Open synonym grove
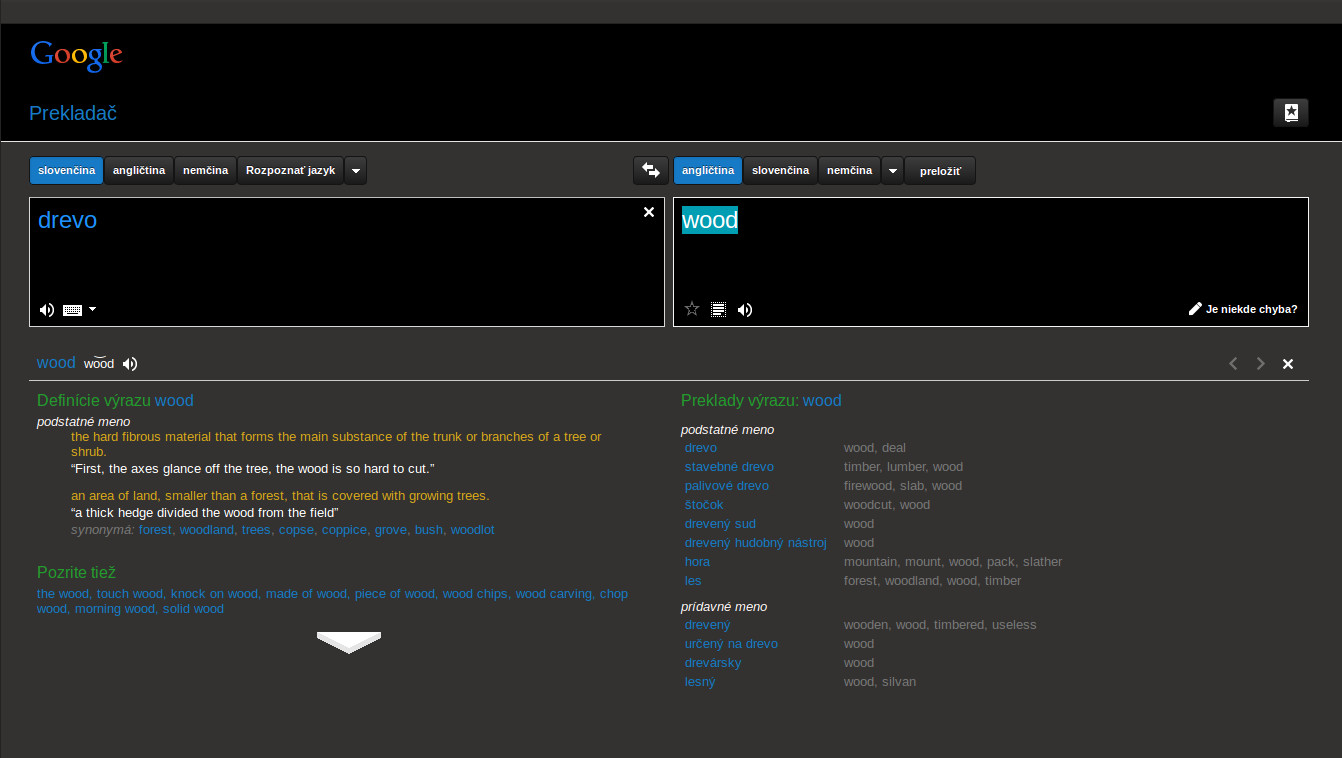The image size is (1342, 758). (391, 530)
